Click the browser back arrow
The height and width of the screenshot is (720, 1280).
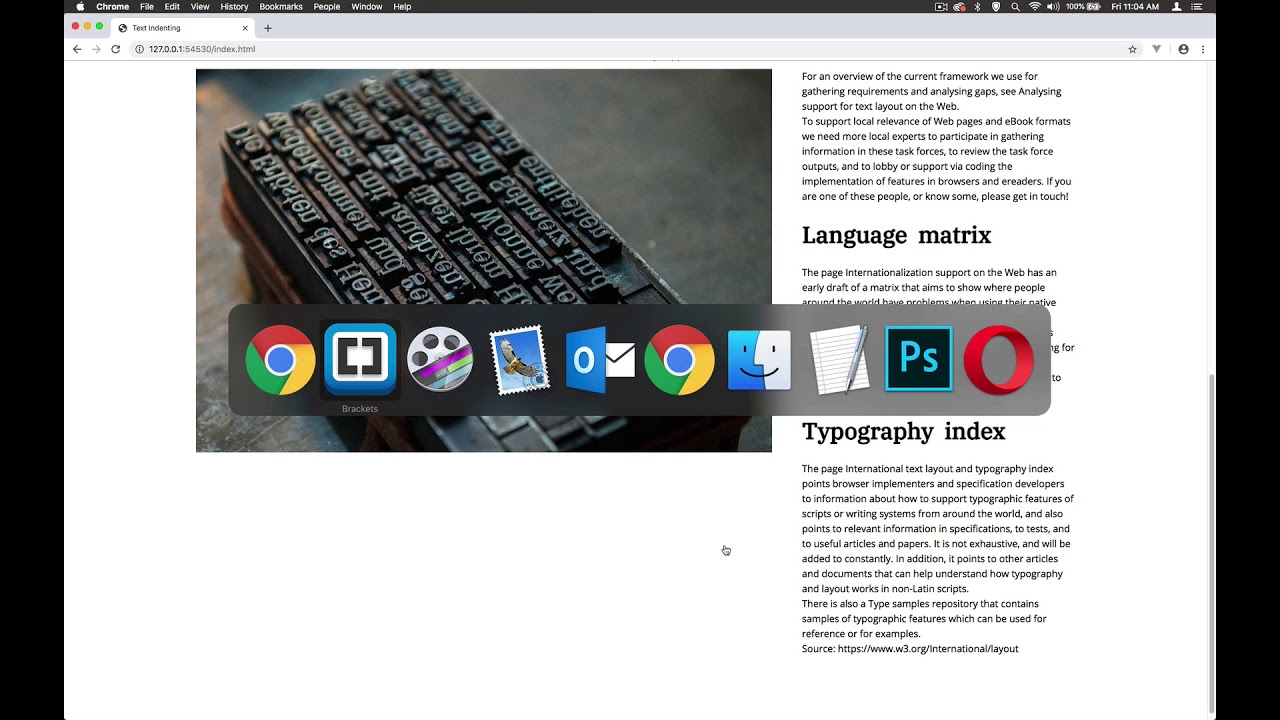tap(77, 49)
